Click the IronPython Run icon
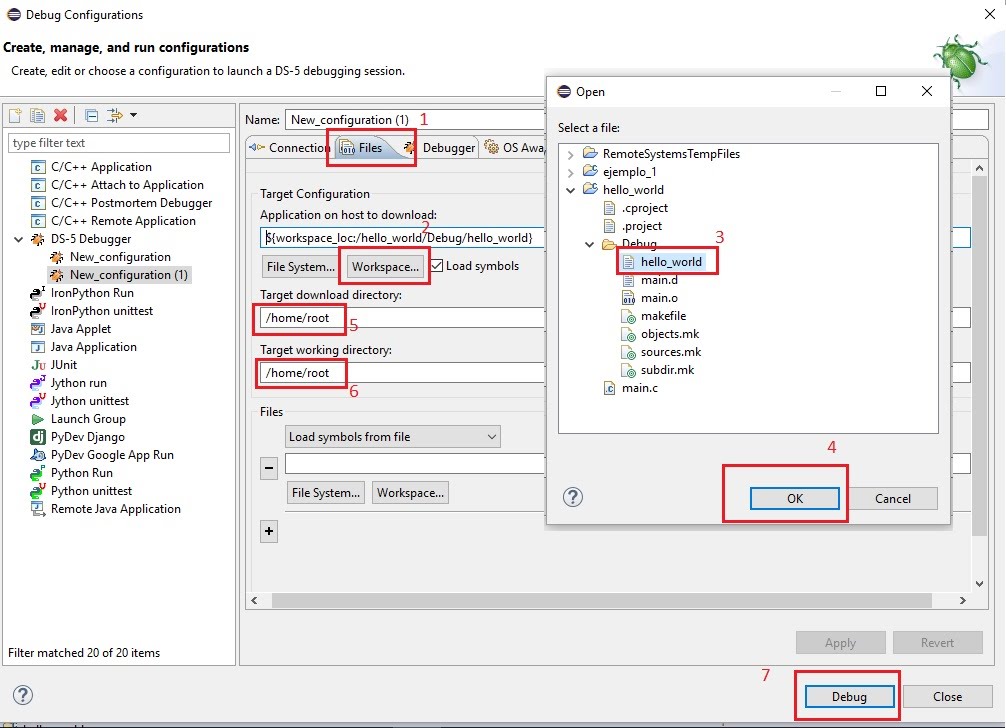 pos(38,293)
